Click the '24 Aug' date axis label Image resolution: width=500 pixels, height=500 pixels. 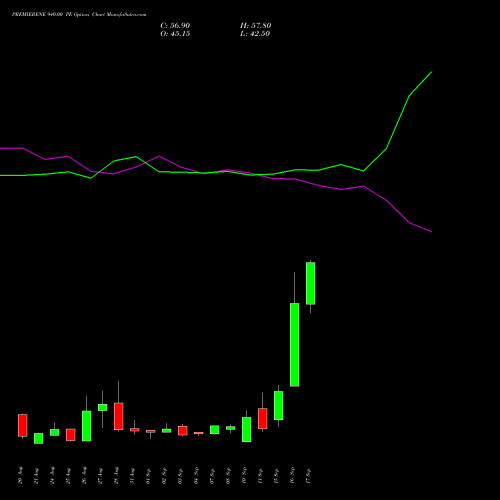click(52, 476)
